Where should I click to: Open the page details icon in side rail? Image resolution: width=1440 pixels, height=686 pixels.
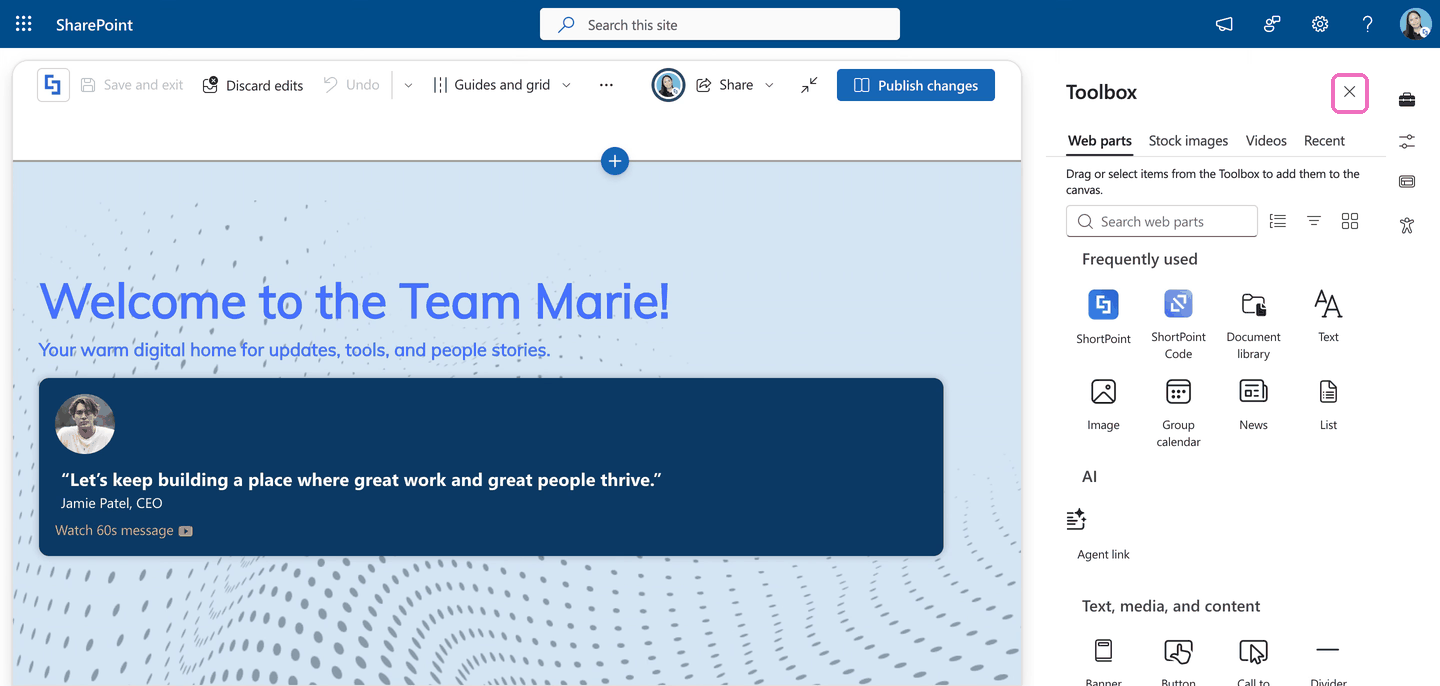pos(1407,182)
